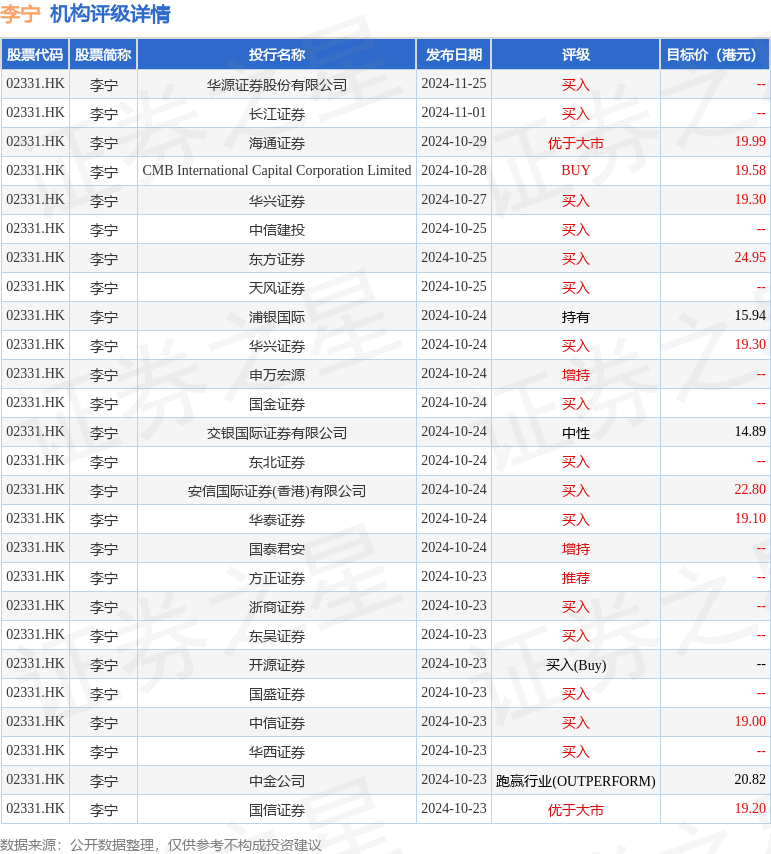
Task: Click the 发布日期 column header
Action: pos(454,54)
